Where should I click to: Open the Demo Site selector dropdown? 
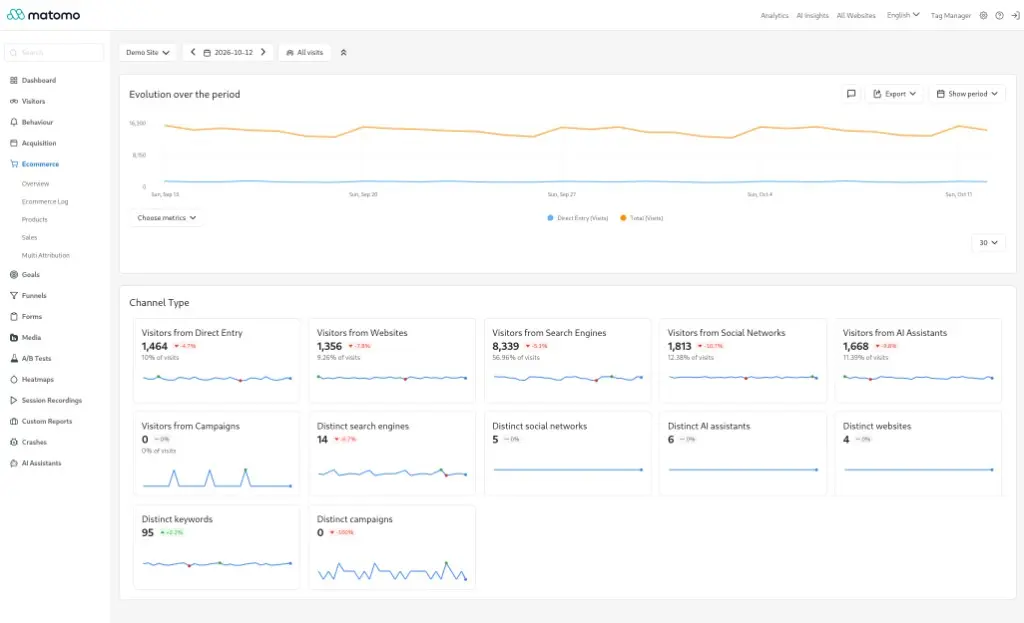click(148, 52)
